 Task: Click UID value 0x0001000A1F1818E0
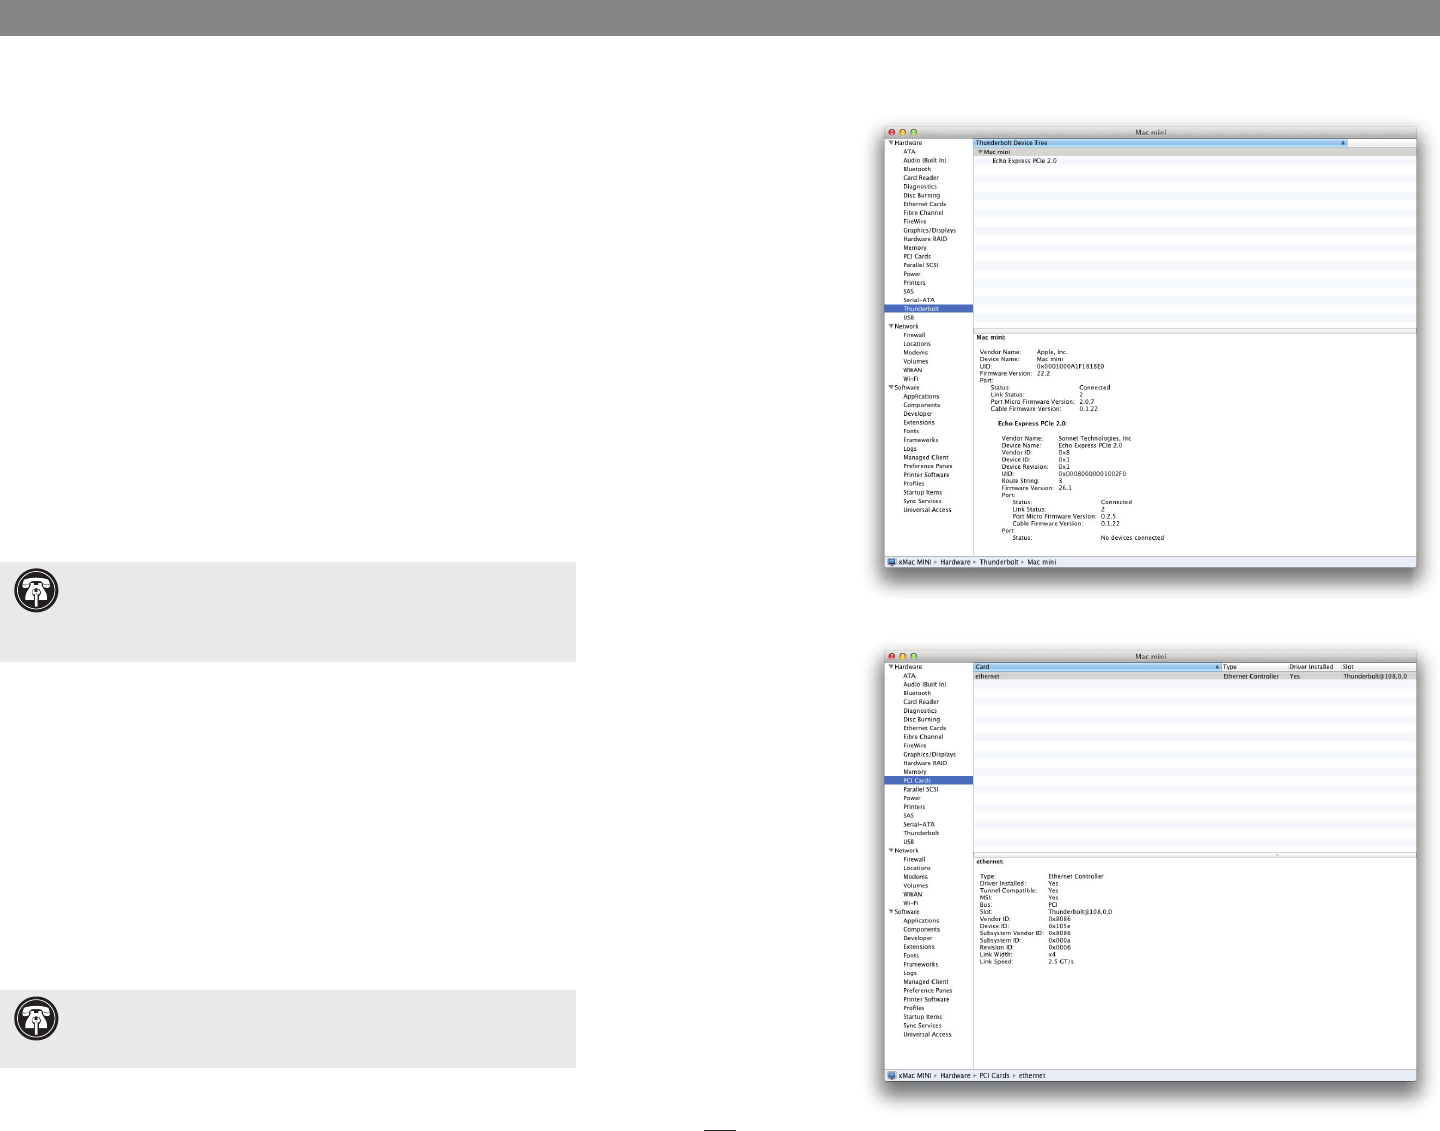1070,366
